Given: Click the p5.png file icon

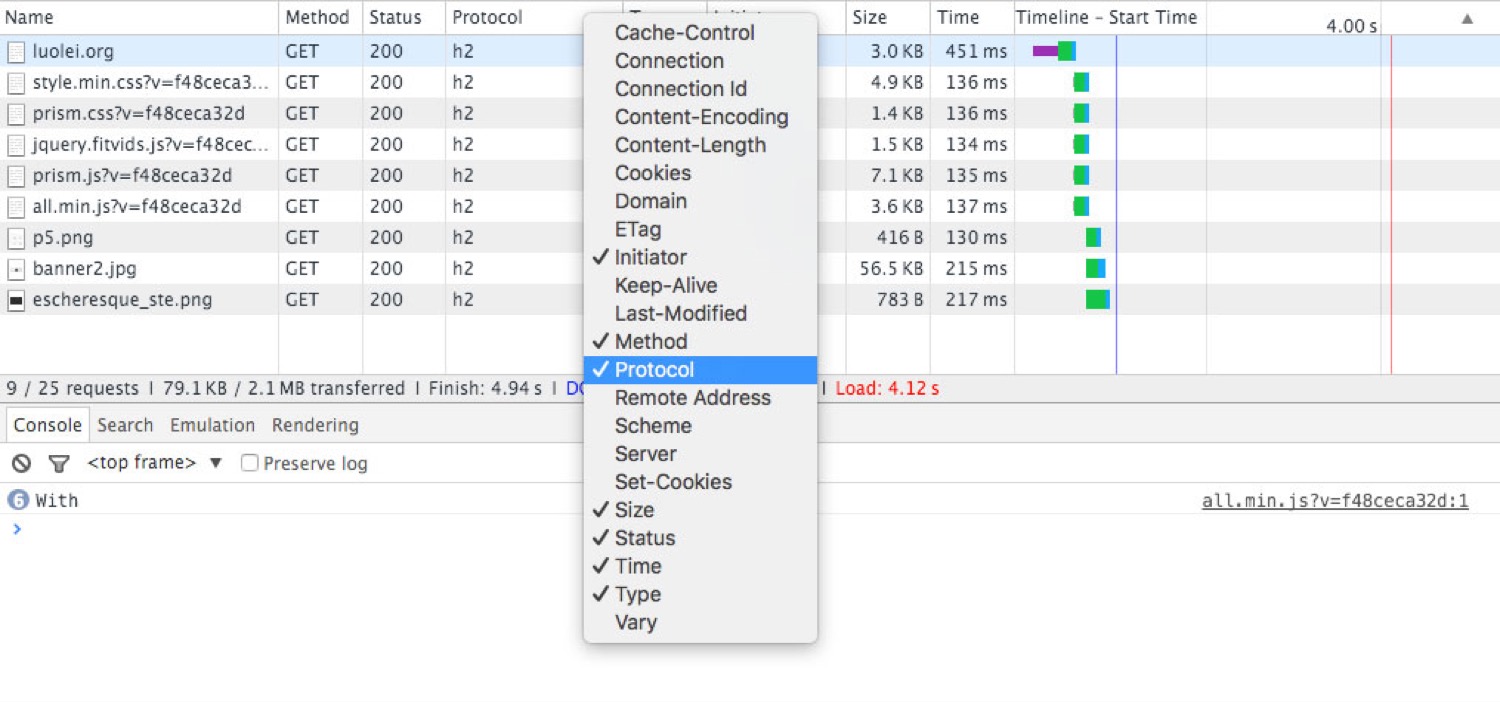Looking at the screenshot, I should tap(16, 238).
